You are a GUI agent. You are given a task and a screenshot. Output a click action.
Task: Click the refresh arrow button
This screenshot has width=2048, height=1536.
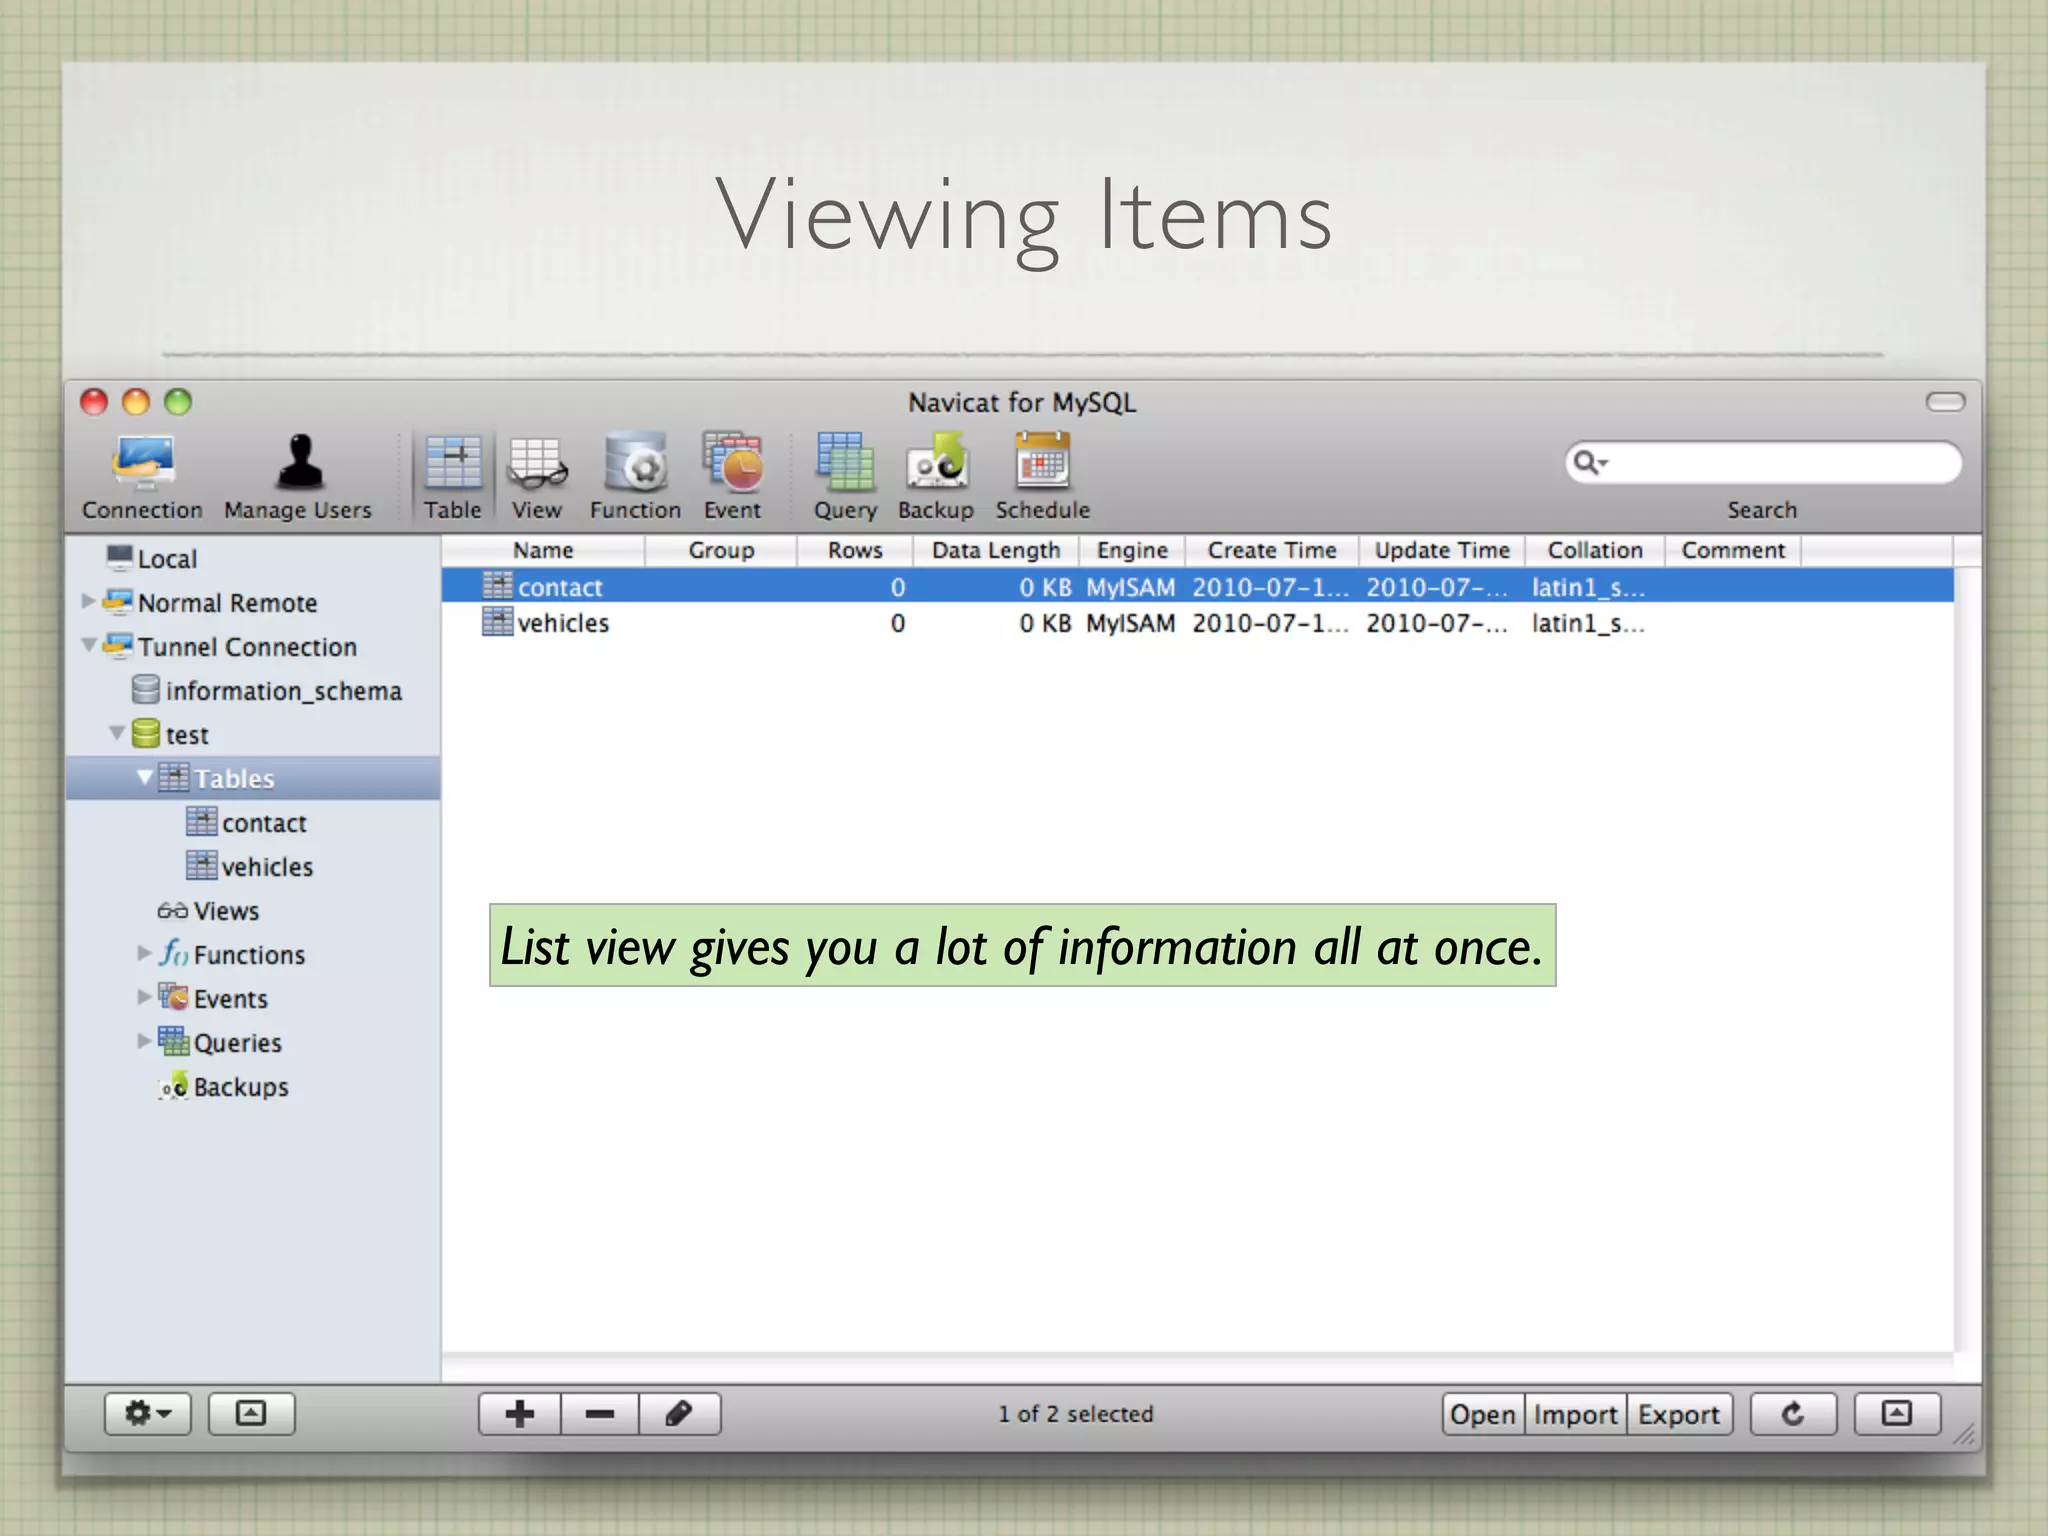[1793, 1413]
